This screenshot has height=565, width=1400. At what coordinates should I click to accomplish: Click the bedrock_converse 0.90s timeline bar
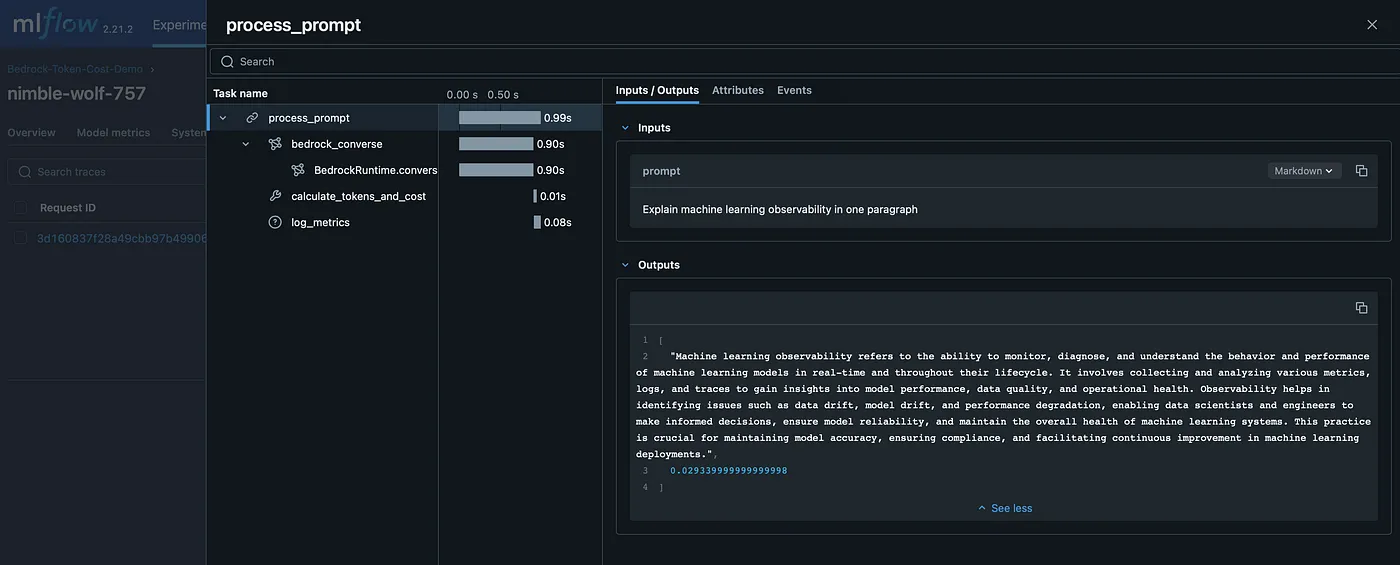(496, 144)
